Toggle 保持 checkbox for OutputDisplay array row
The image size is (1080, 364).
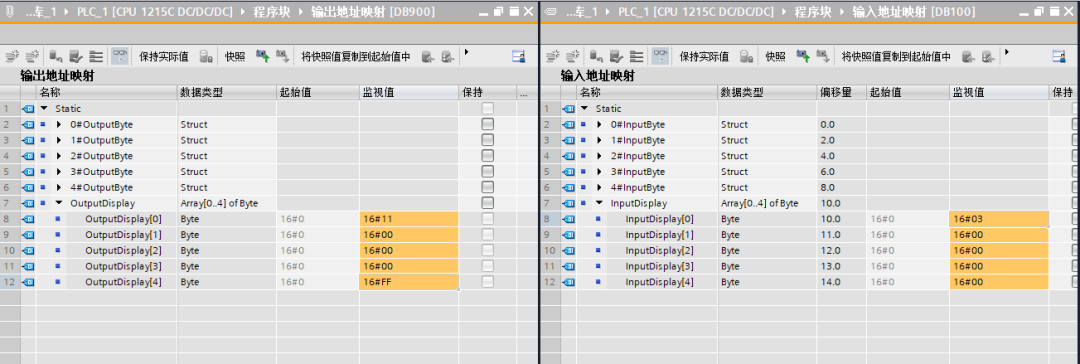point(488,203)
